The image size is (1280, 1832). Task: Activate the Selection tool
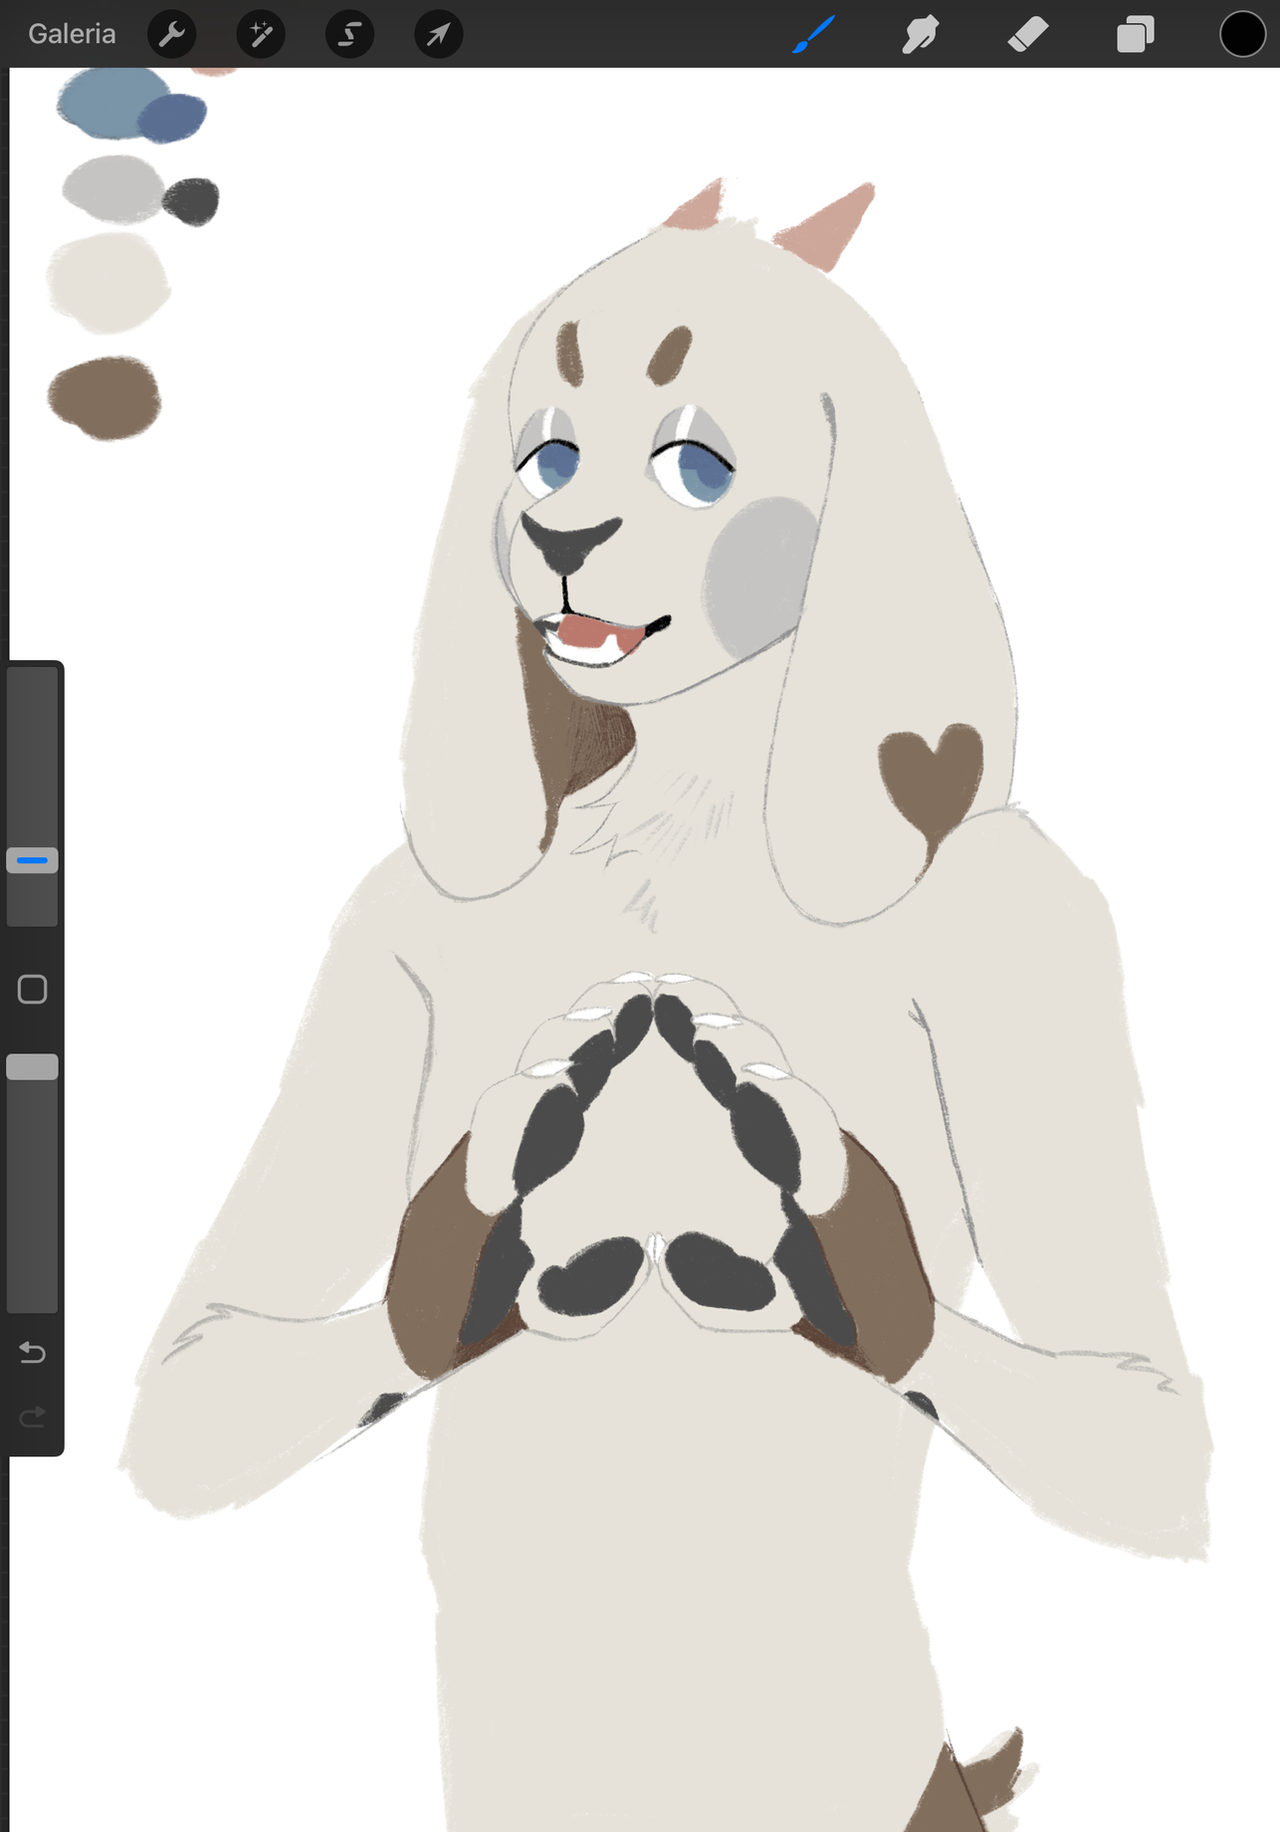click(x=350, y=35)
